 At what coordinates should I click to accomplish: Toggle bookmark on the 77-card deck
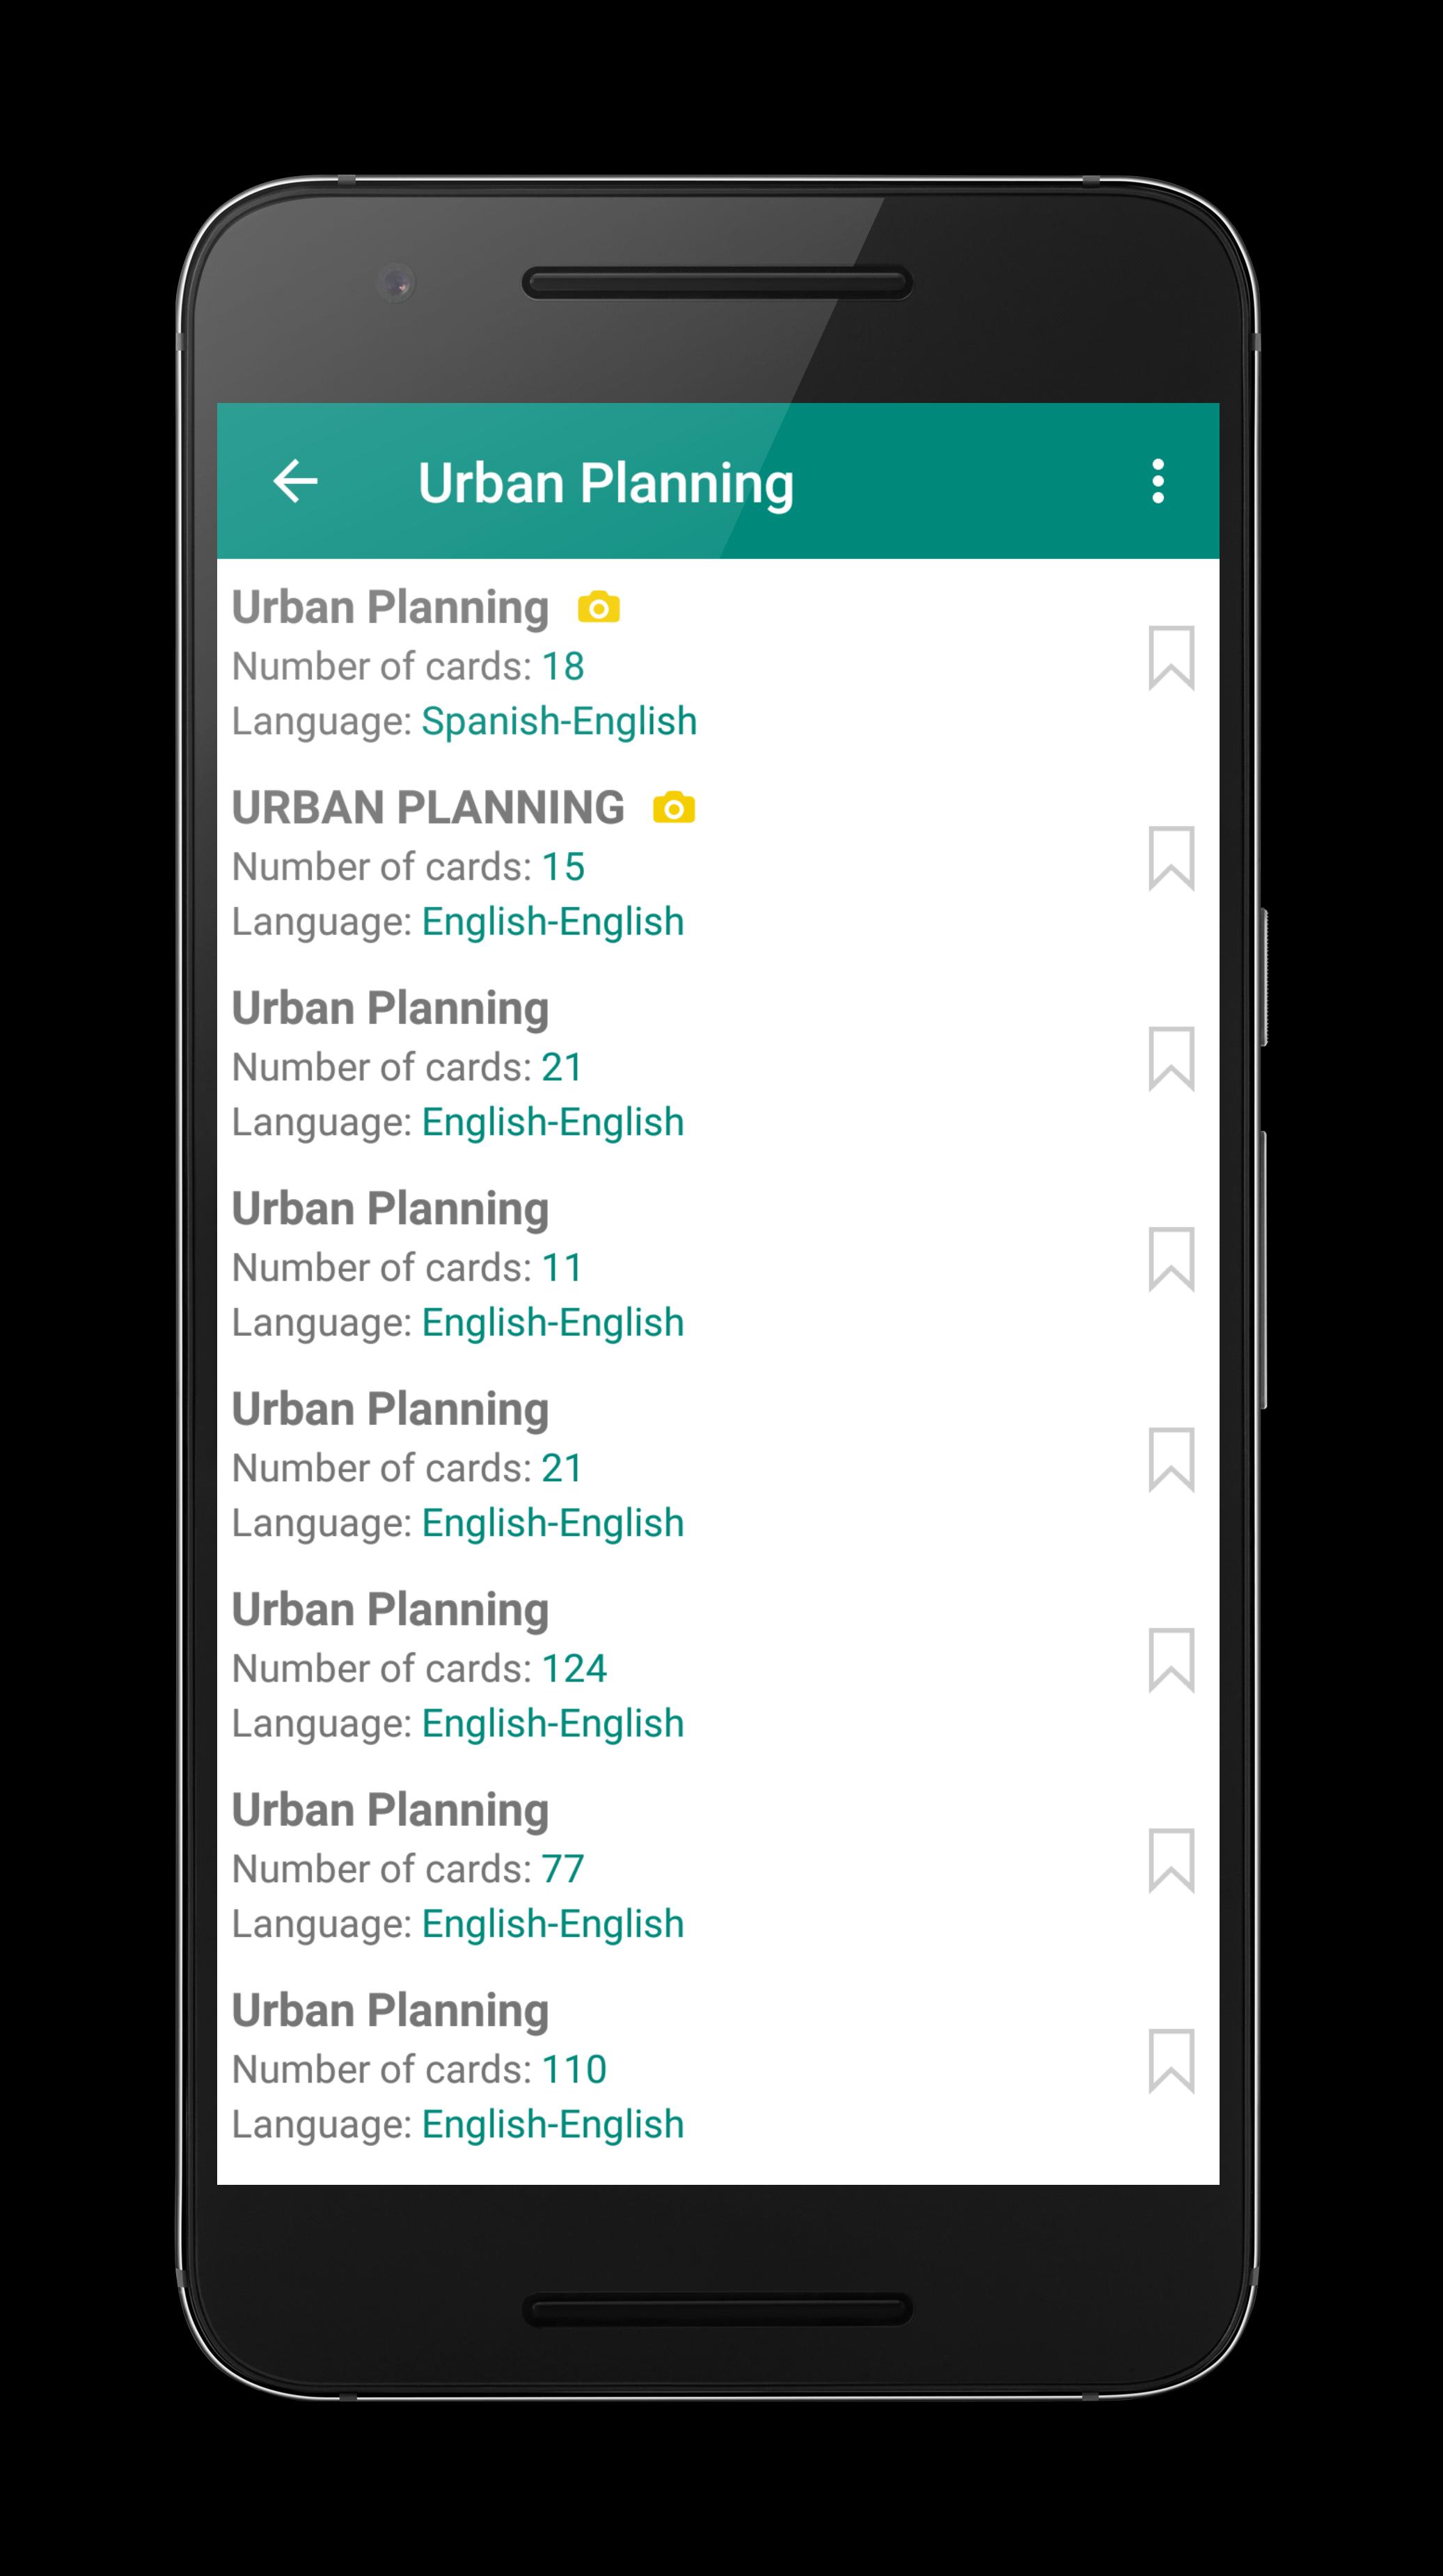point(1171,1860)
